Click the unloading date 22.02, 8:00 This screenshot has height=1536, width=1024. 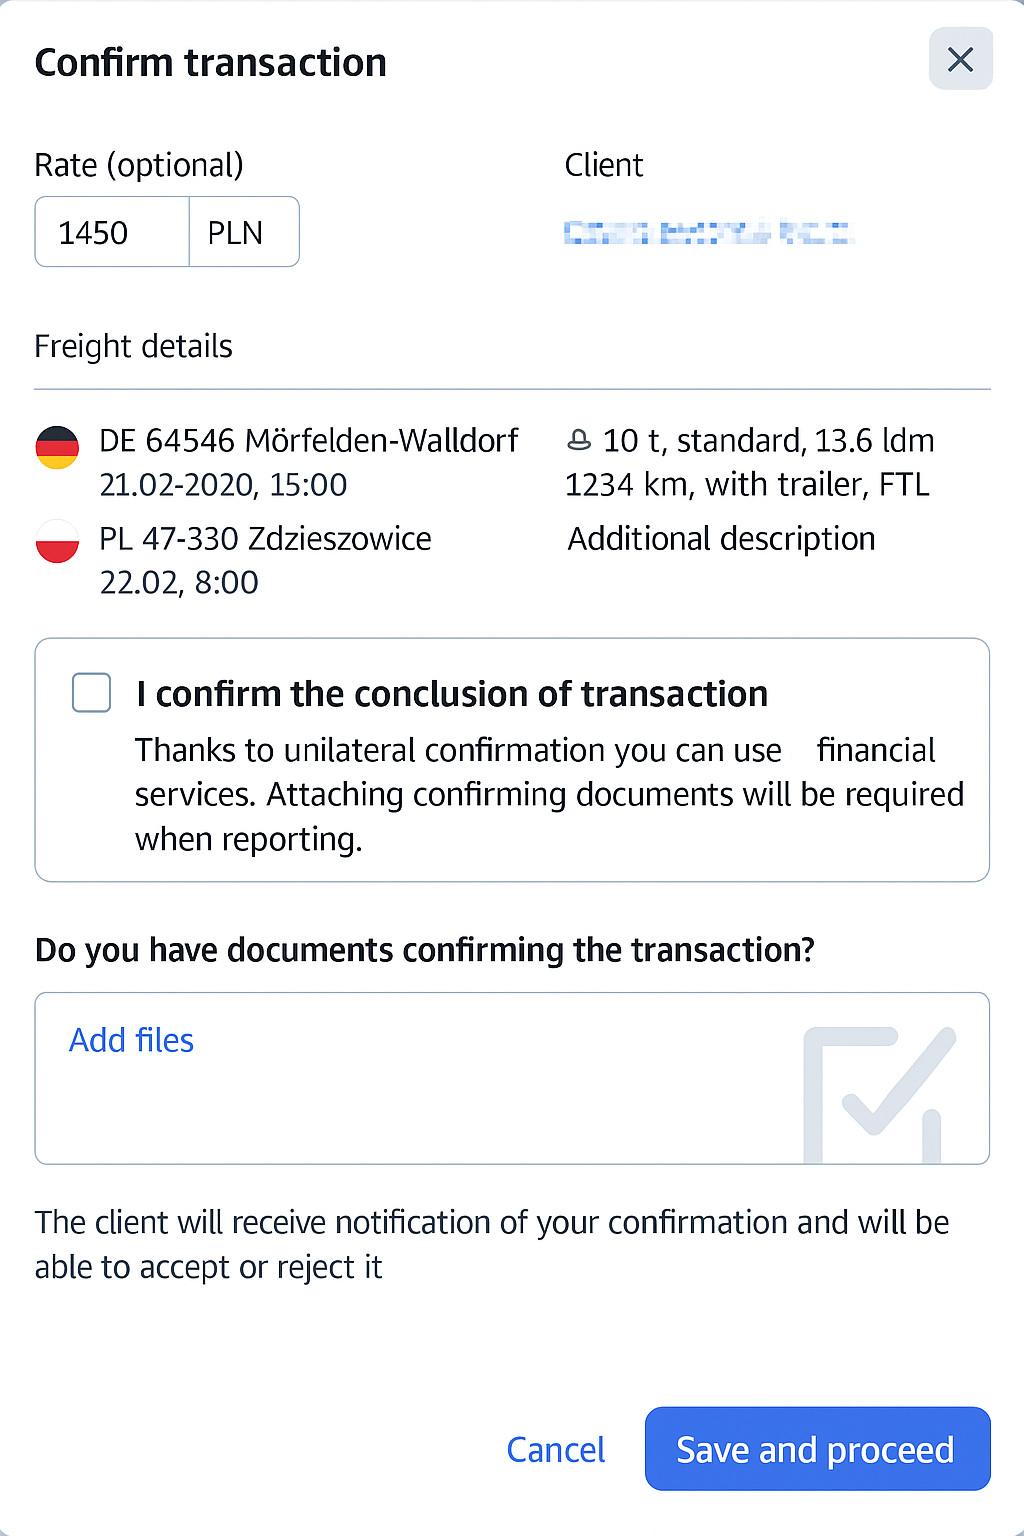coord(179,582)
